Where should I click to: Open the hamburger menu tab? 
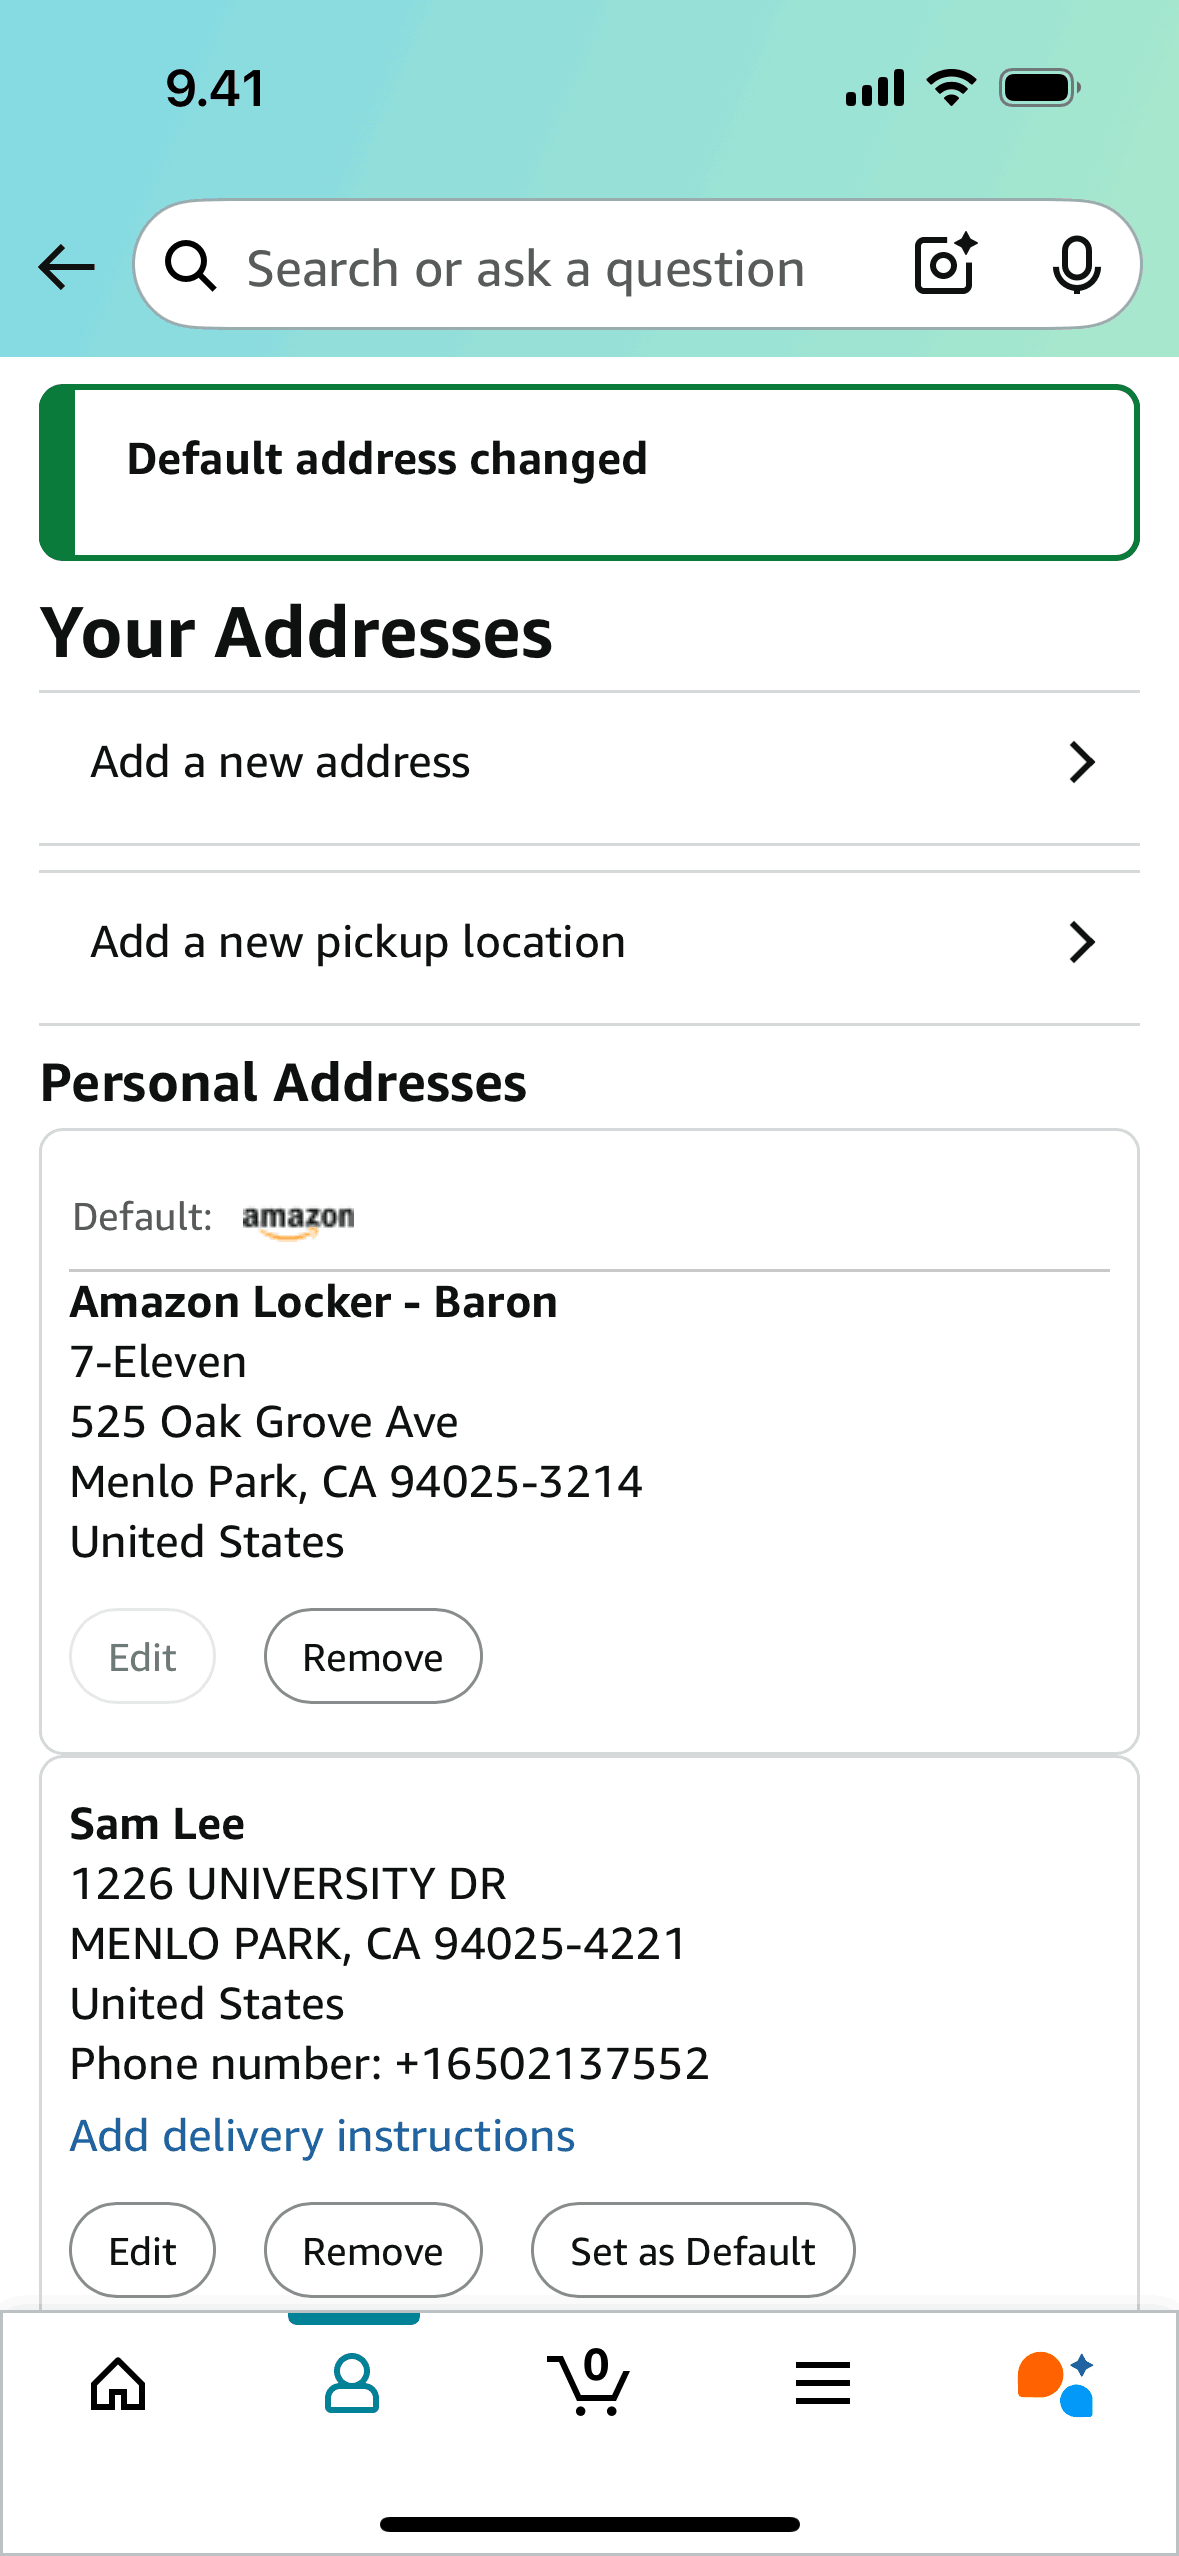tap(823, 2384)
